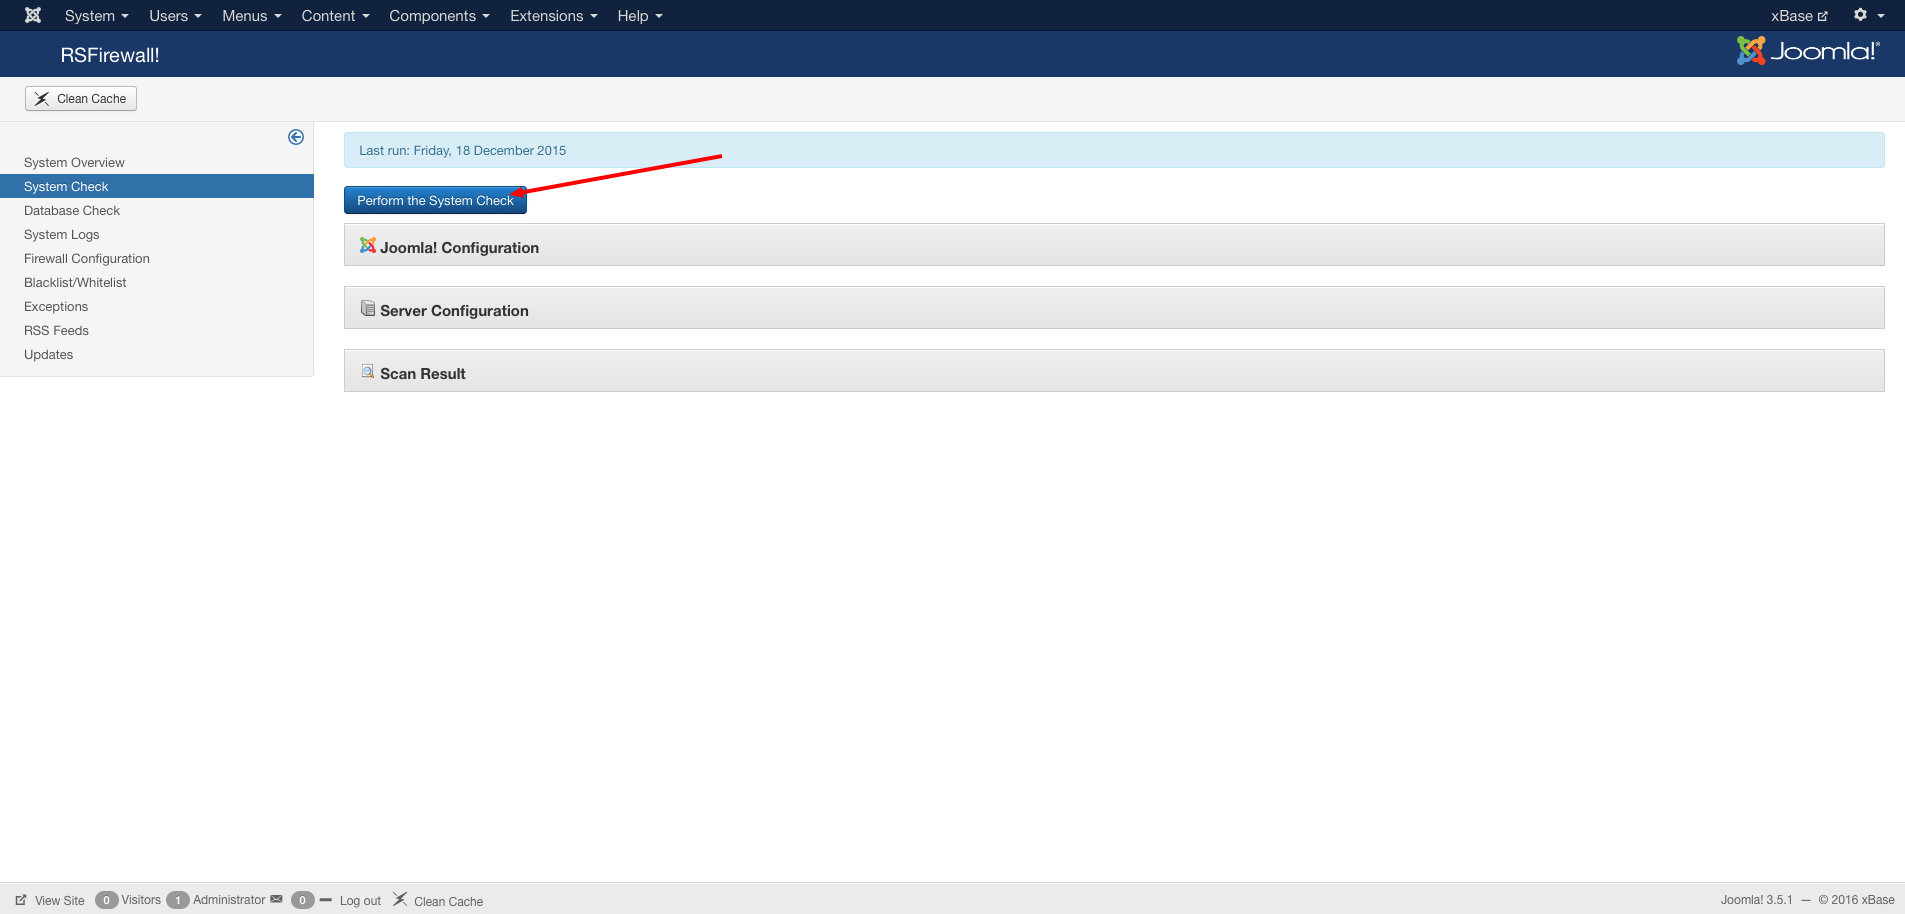This screenshot has width=1905, height=914.
Task: Open the Users menu
Action: (175, 16)
